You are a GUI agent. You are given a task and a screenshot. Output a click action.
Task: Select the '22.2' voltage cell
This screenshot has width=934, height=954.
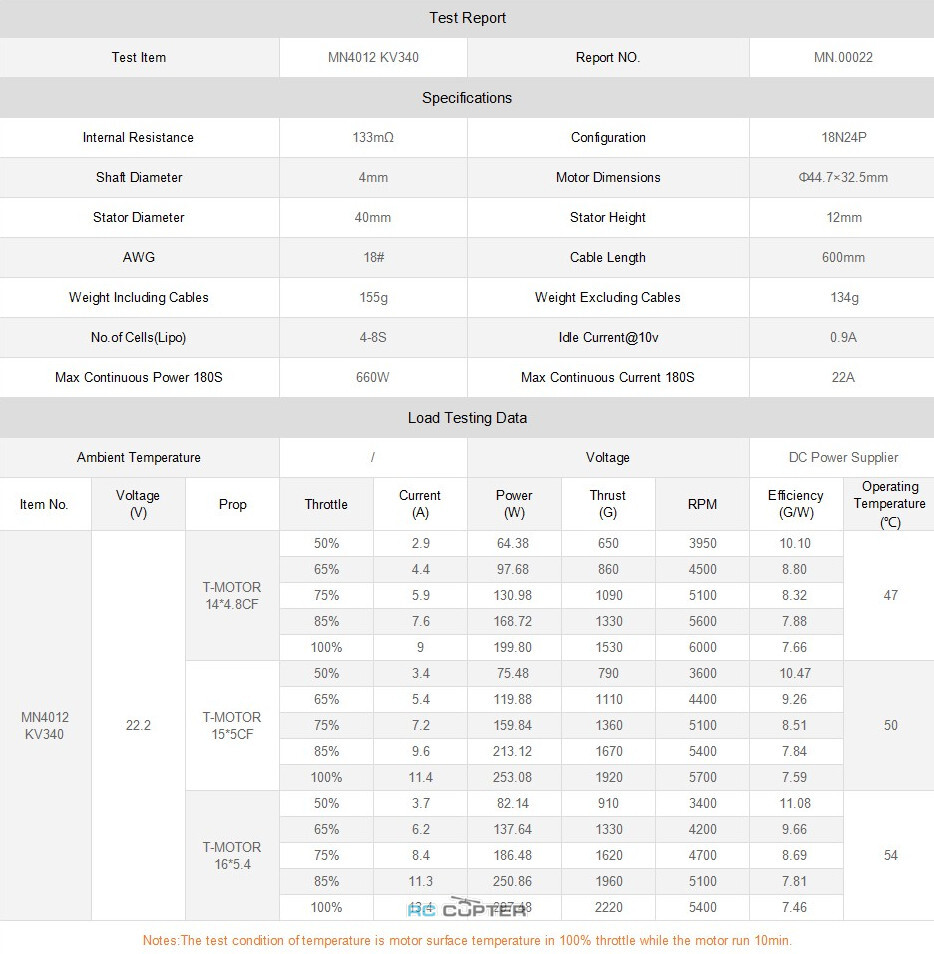coord(138,726)
